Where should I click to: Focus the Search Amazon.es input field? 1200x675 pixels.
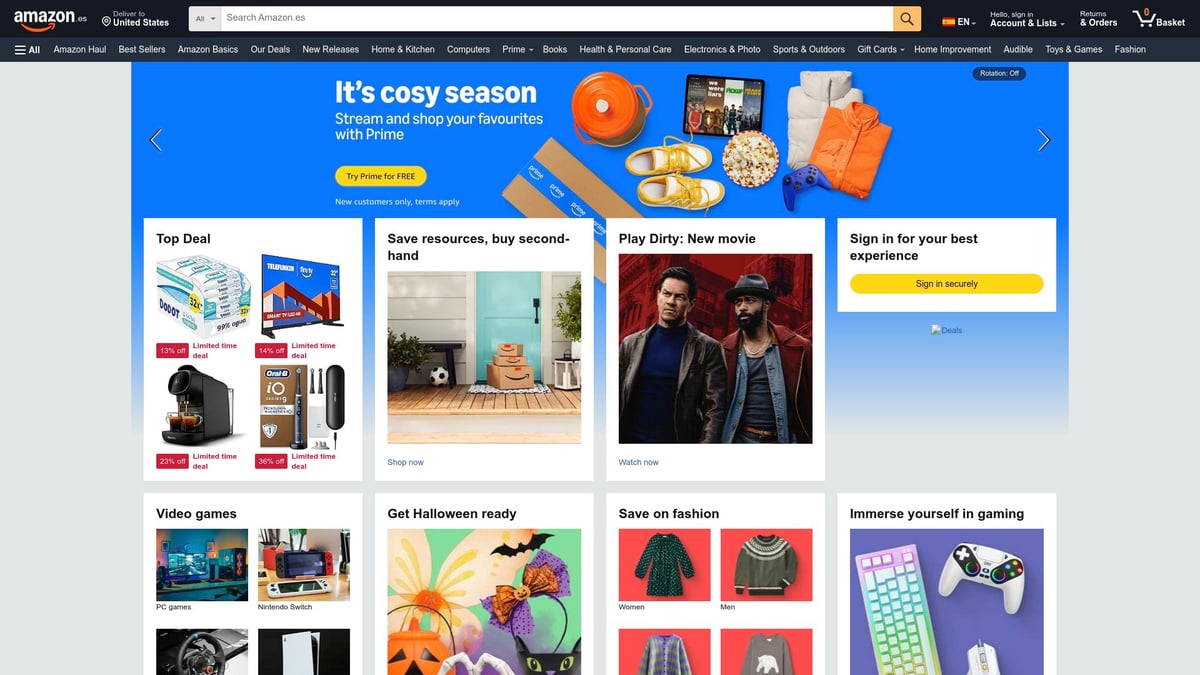coord(557,19)
